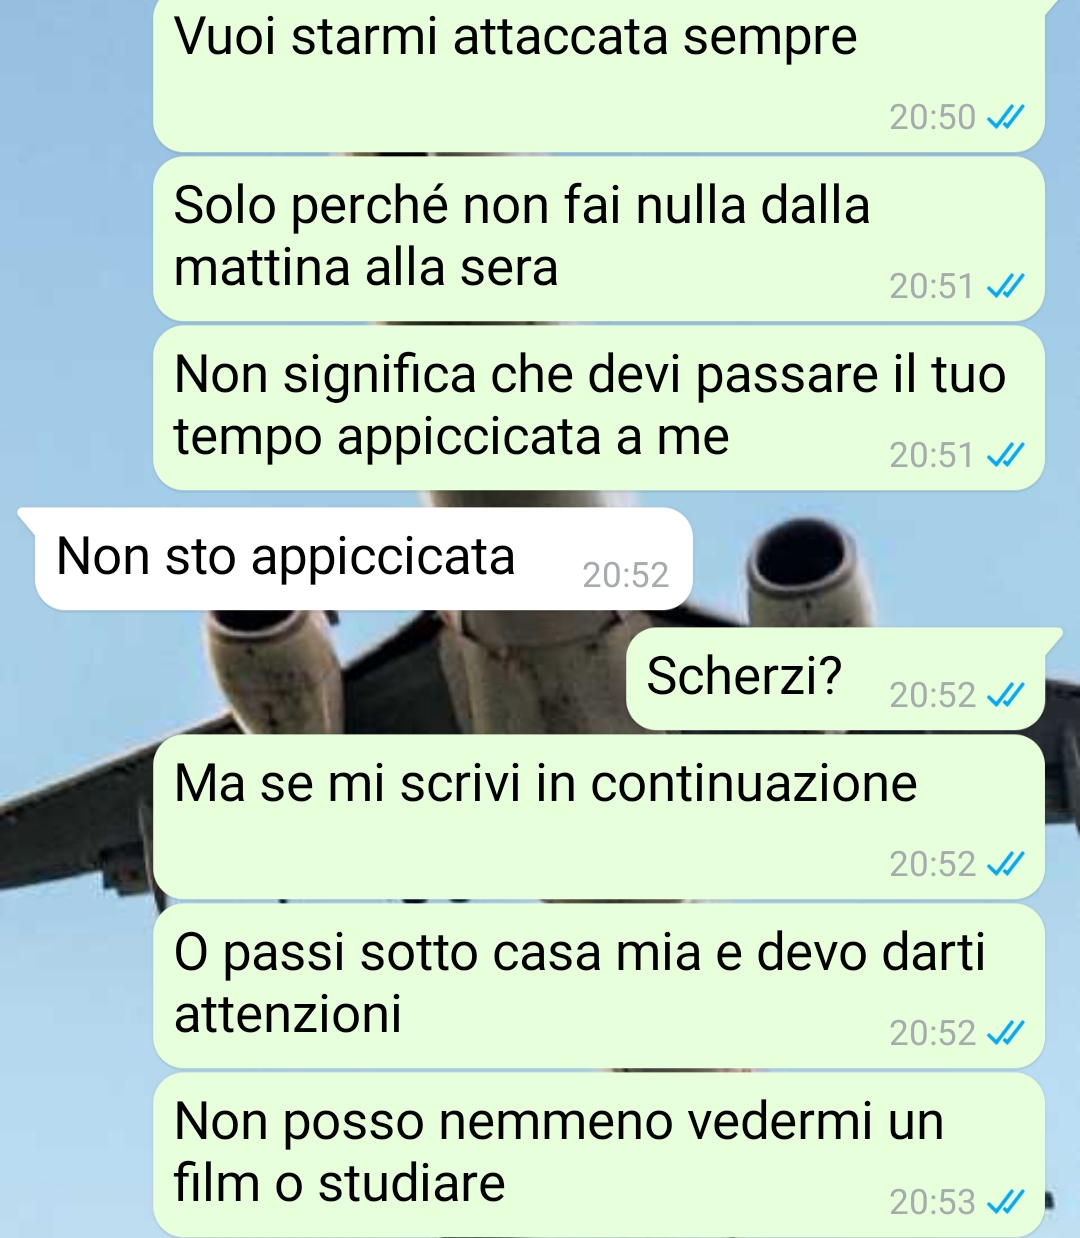Click the 20:53 timestamp on the last message
Image resolution: width=1080 pixels, height=1238 pixels.
tap(932, 1202)
